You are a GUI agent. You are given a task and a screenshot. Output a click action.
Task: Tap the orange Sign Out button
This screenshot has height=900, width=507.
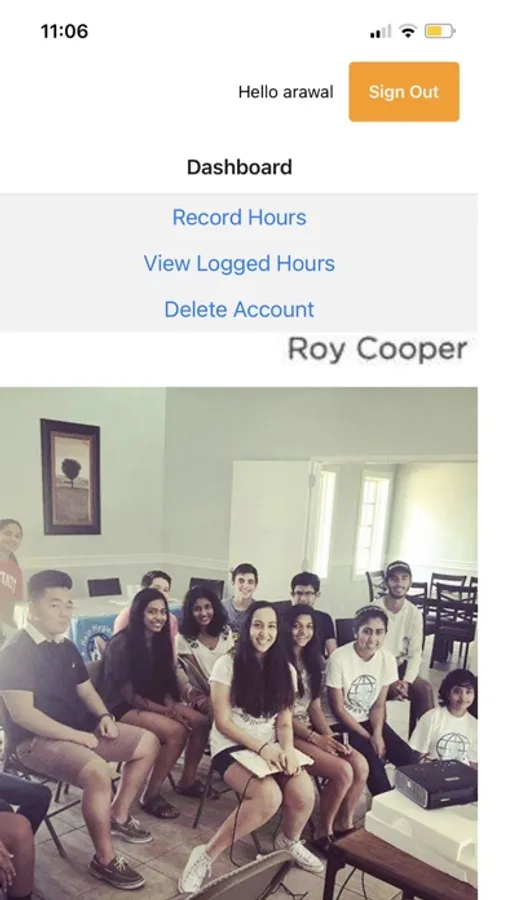404,92
